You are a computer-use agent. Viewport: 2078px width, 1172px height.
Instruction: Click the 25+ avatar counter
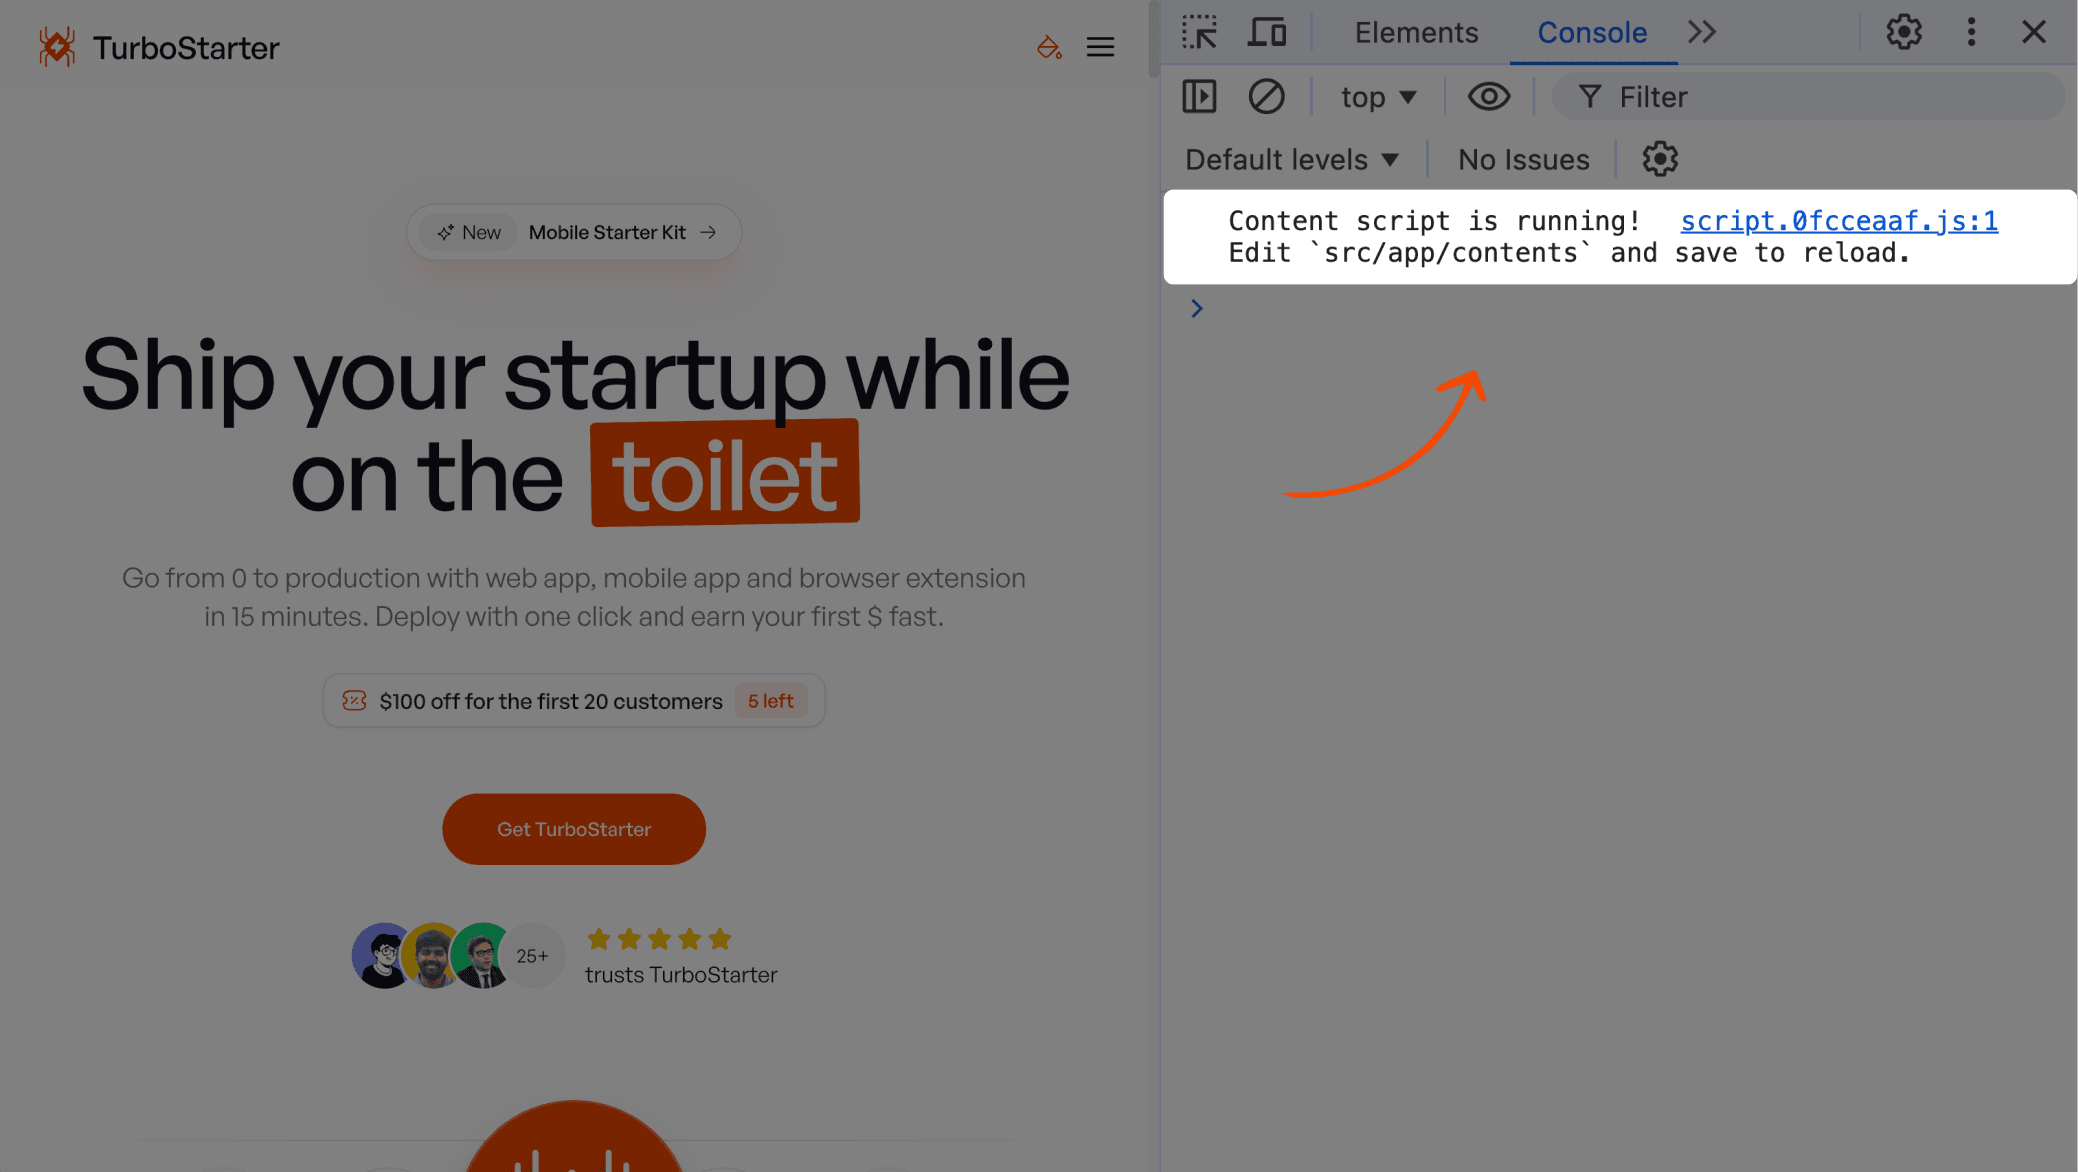coord(532,956)
